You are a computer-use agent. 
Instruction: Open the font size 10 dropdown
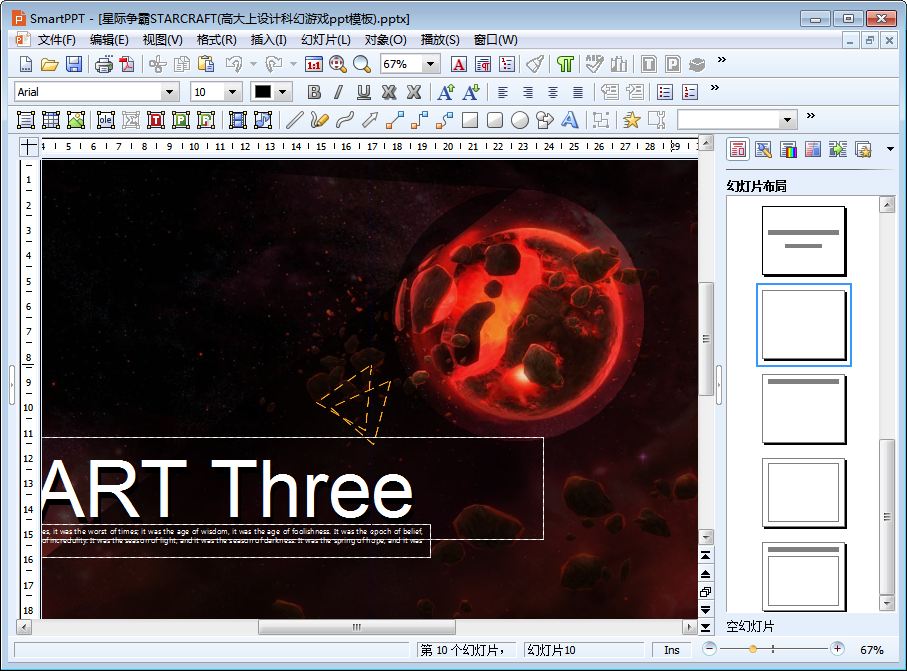click(x=233, y=92)
